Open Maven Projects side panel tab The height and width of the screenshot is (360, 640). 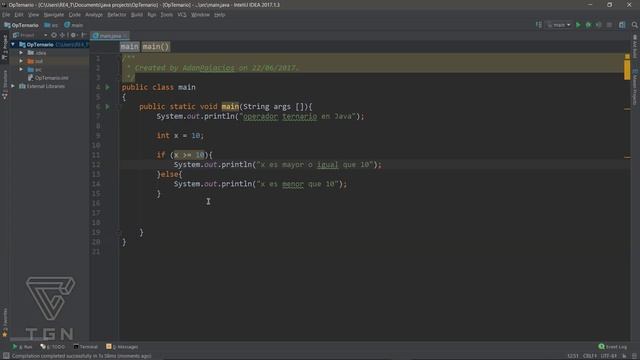pos(635,87)
